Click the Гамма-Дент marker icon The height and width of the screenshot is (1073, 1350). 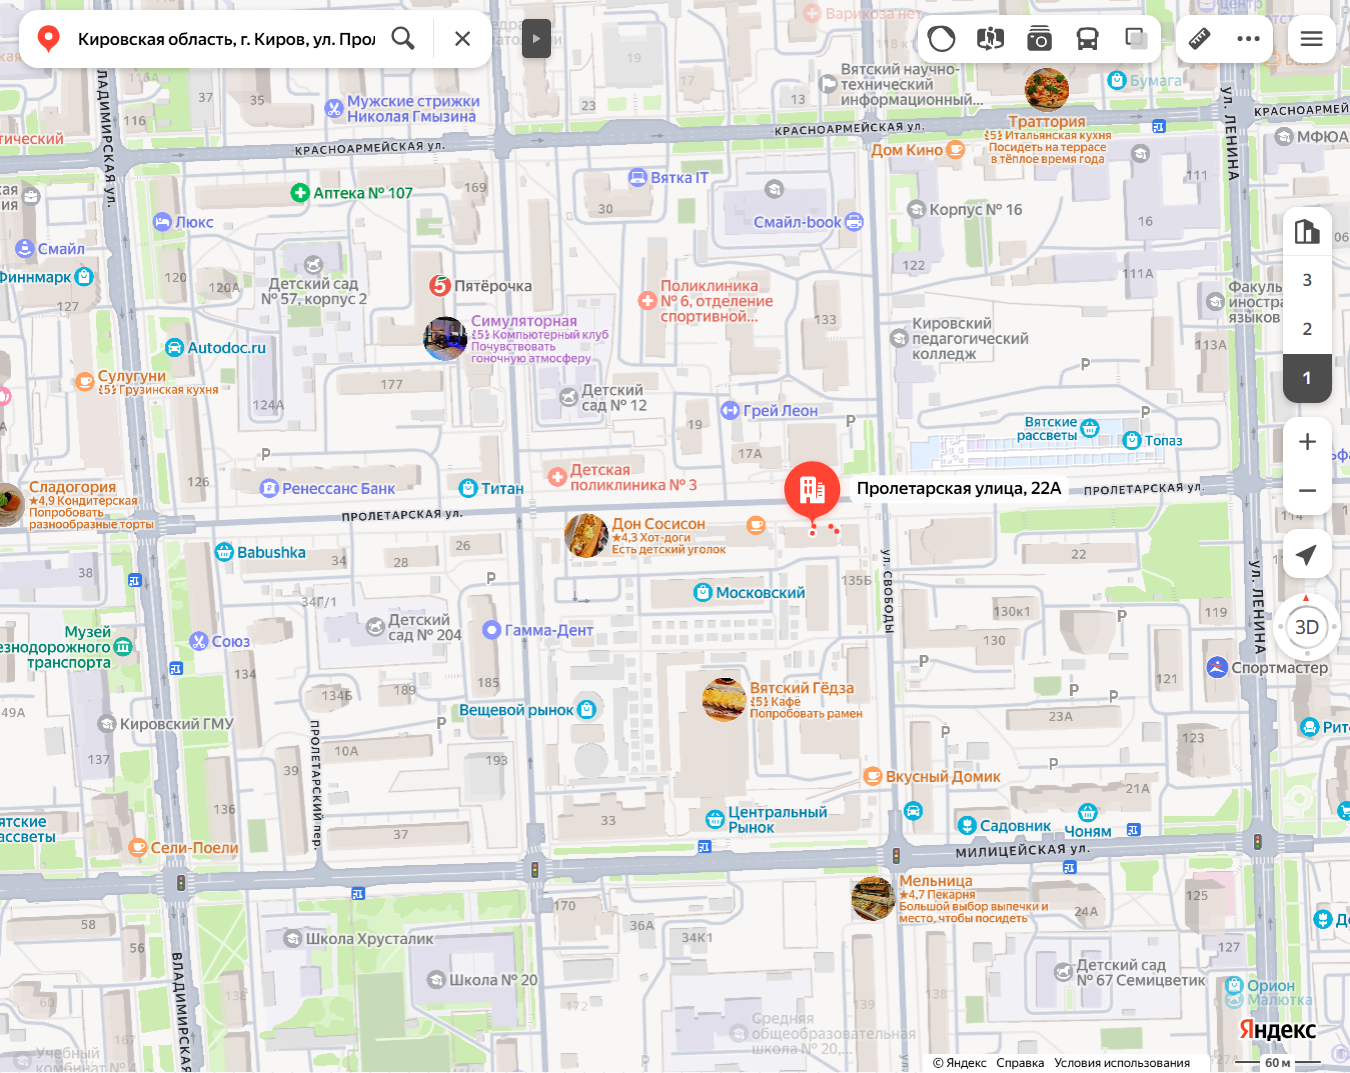pos(491,630)
